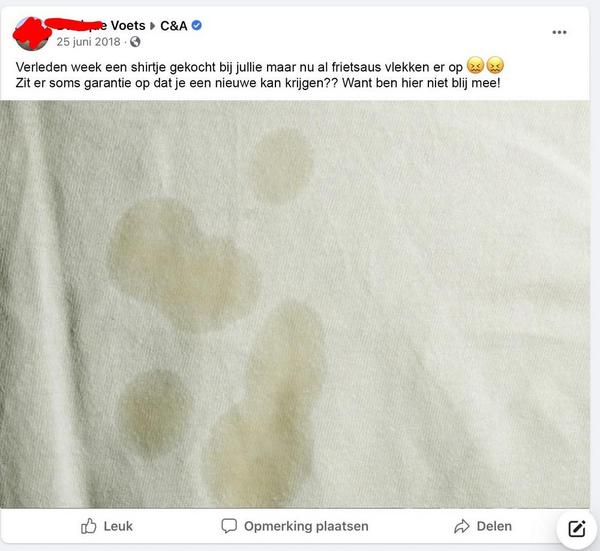The height and width of the screenshot is (551, 600).
Task: Click the blue verified badge beside C&A
Action: 197,26
